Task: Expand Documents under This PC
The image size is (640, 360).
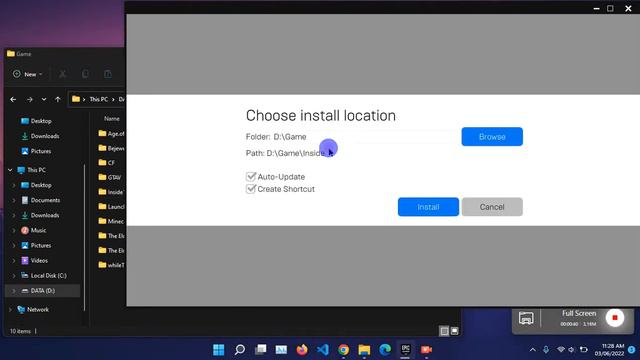Action: coord(14,200)
